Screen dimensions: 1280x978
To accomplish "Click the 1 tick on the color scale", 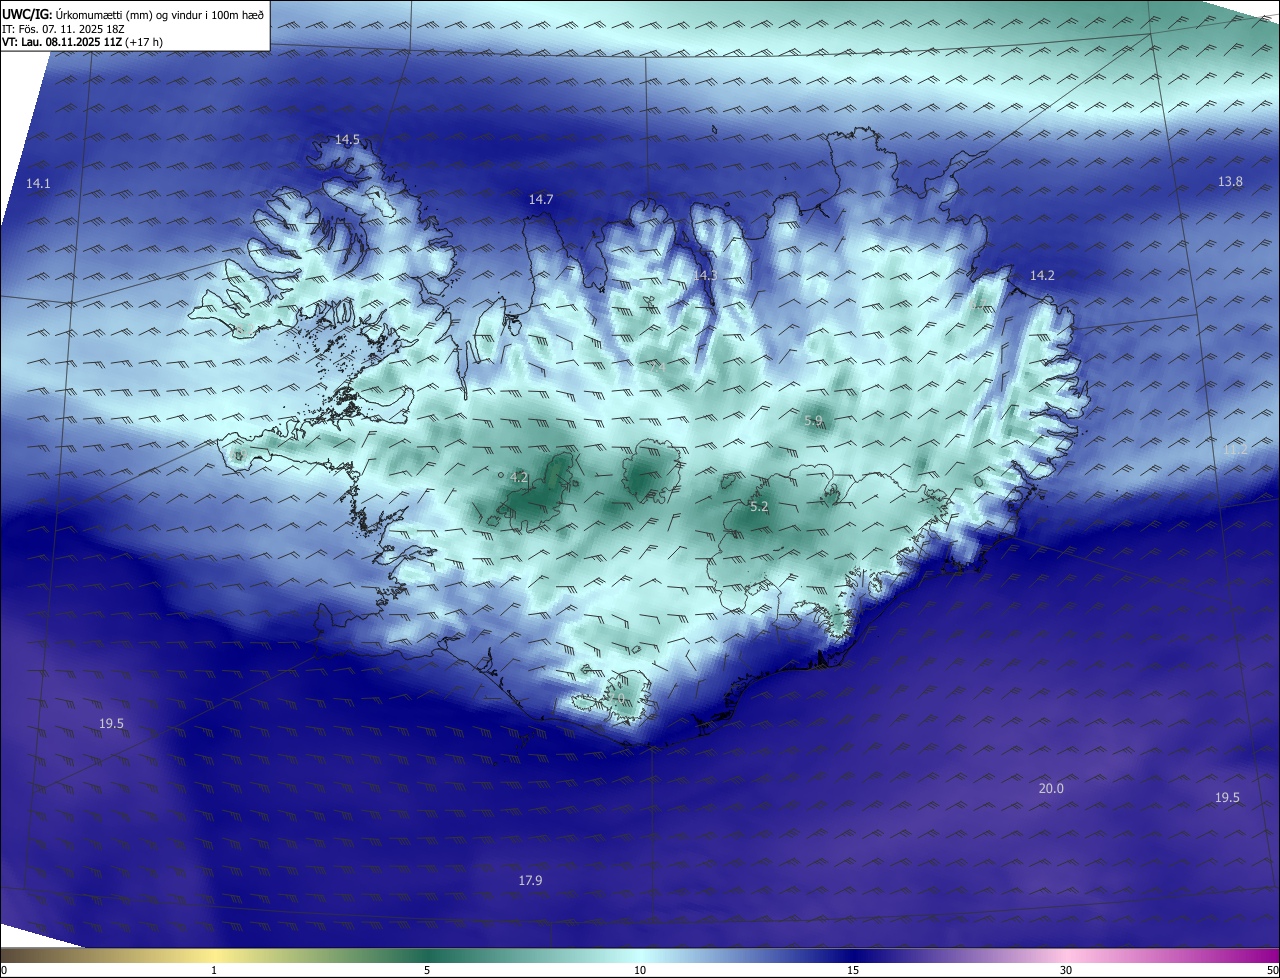I will coord(214,970).
